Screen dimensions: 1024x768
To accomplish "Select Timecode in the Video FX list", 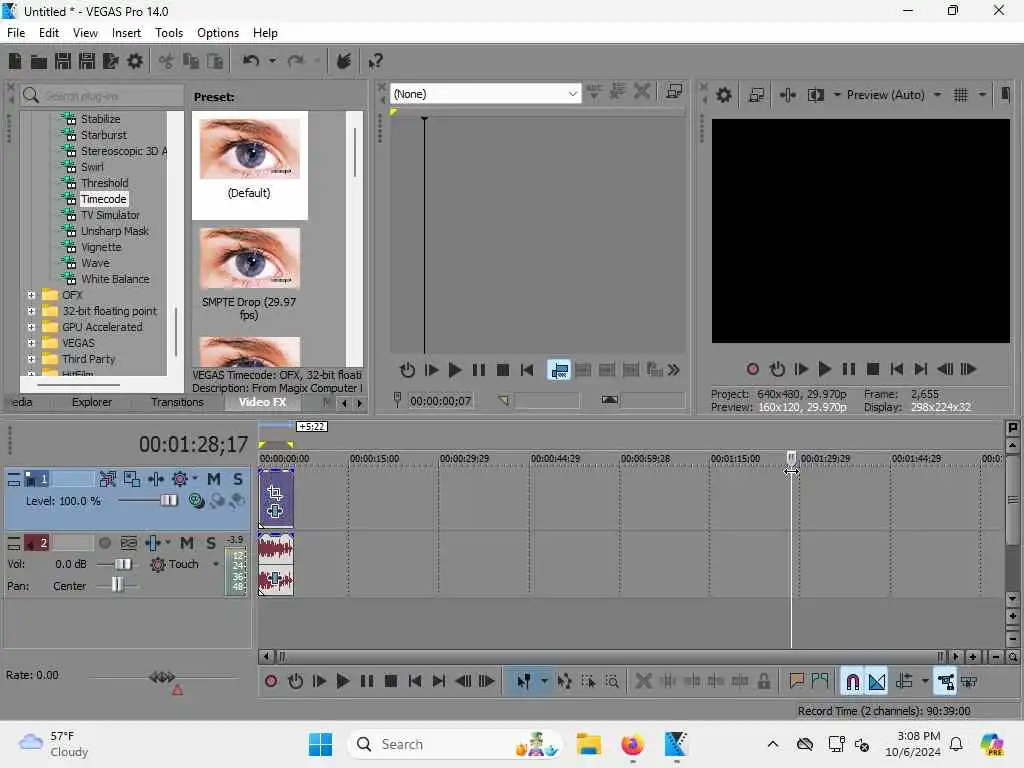I will click(x=103, y=199).
